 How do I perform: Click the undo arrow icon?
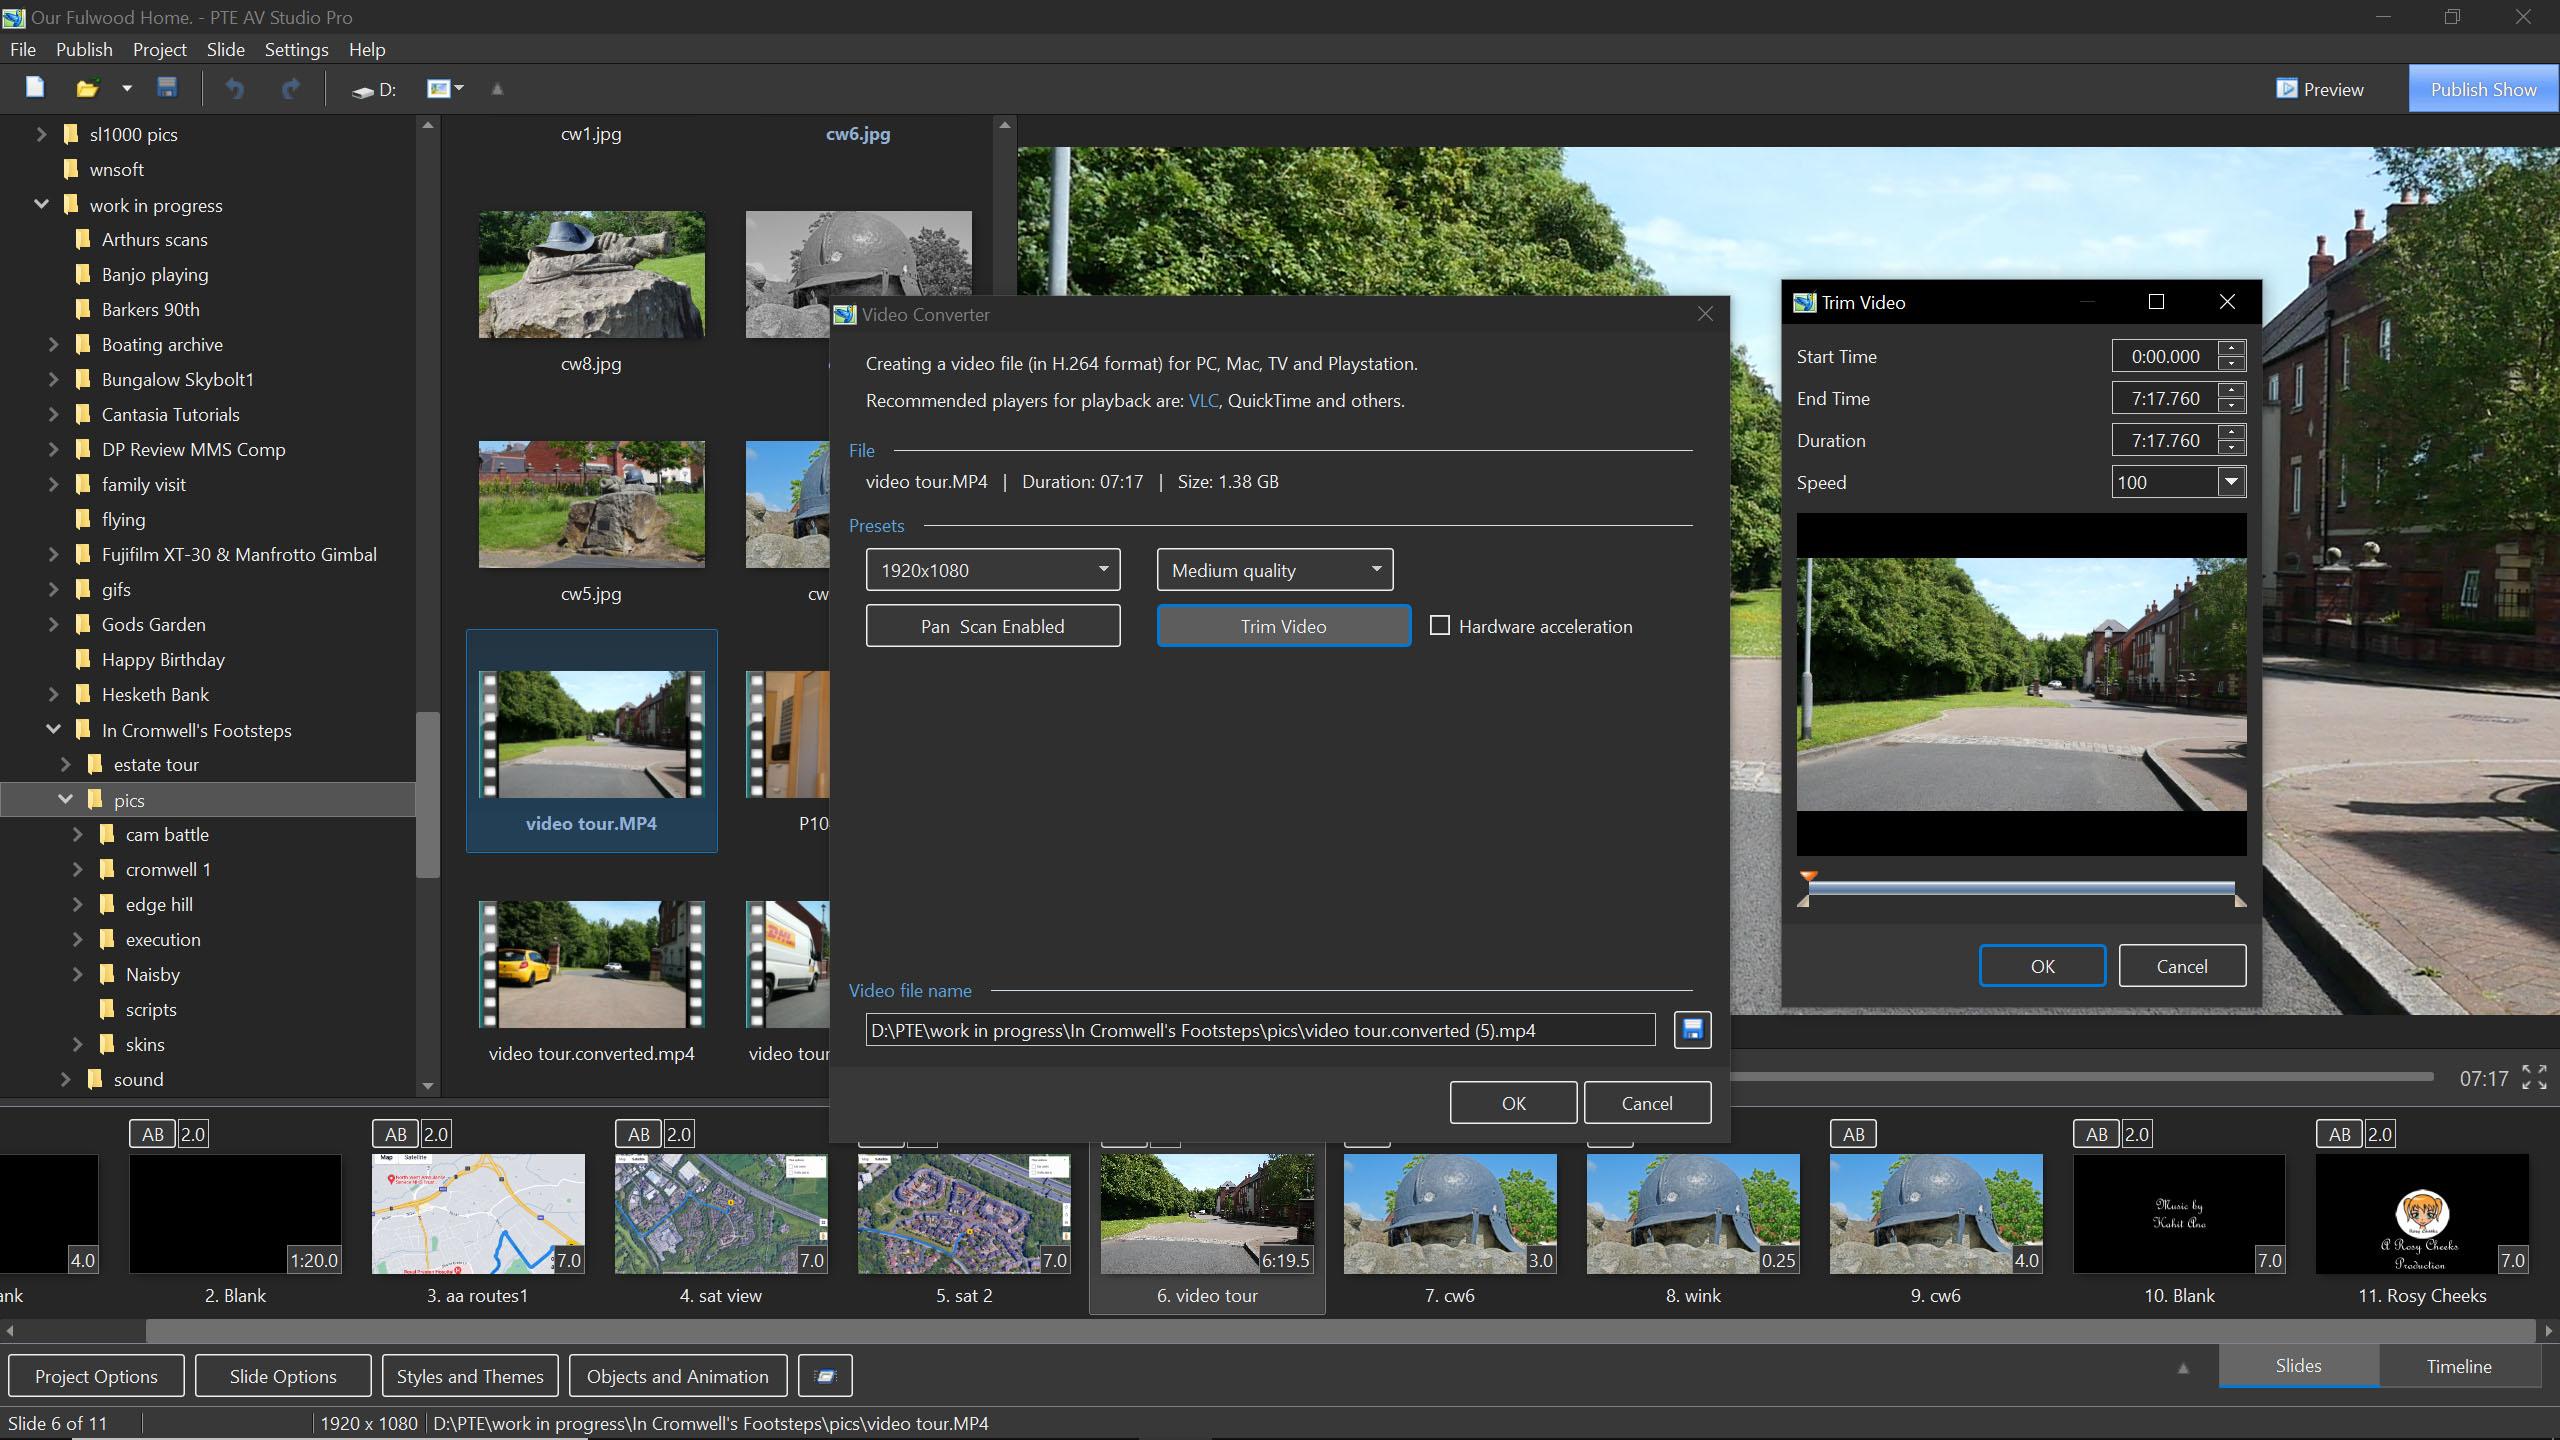tap(234, 89)
